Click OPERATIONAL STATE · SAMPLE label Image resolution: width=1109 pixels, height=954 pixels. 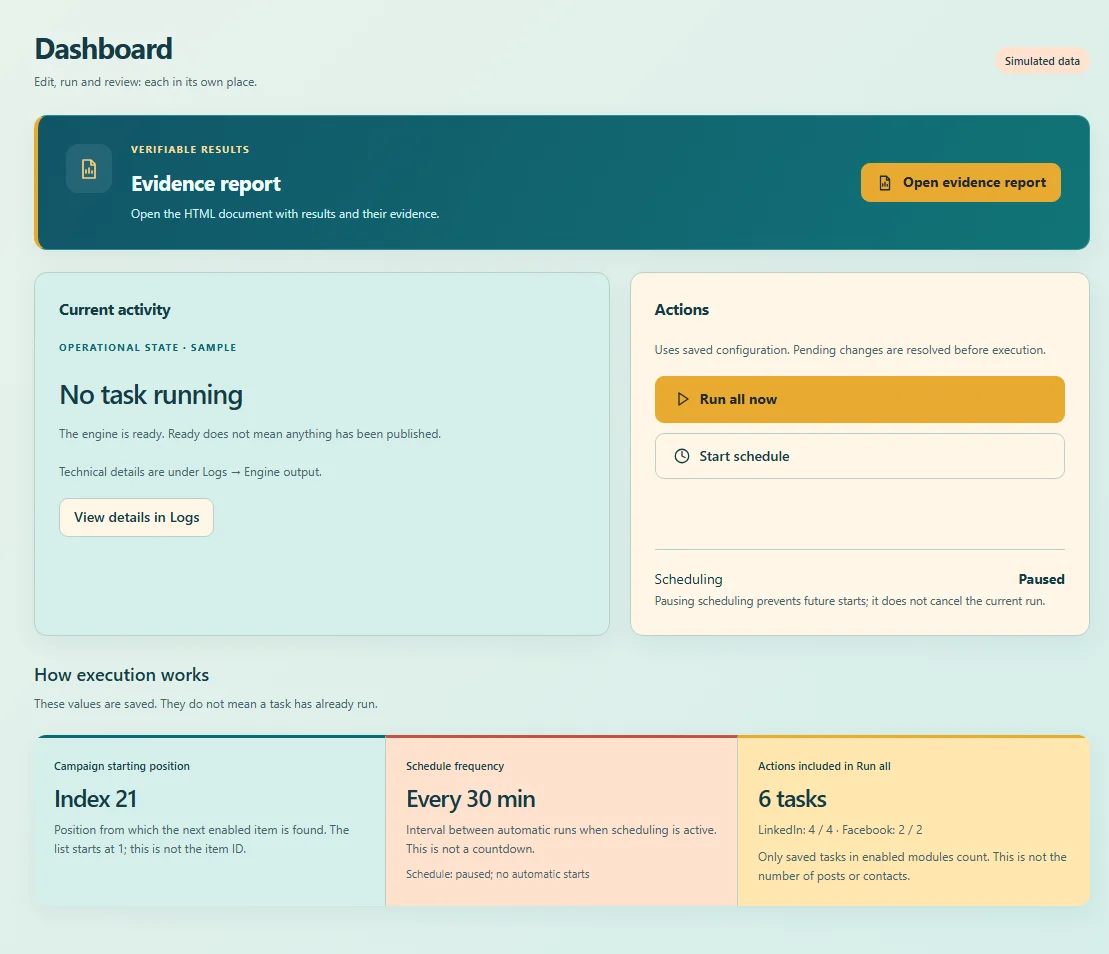click(x=148, y=347)
